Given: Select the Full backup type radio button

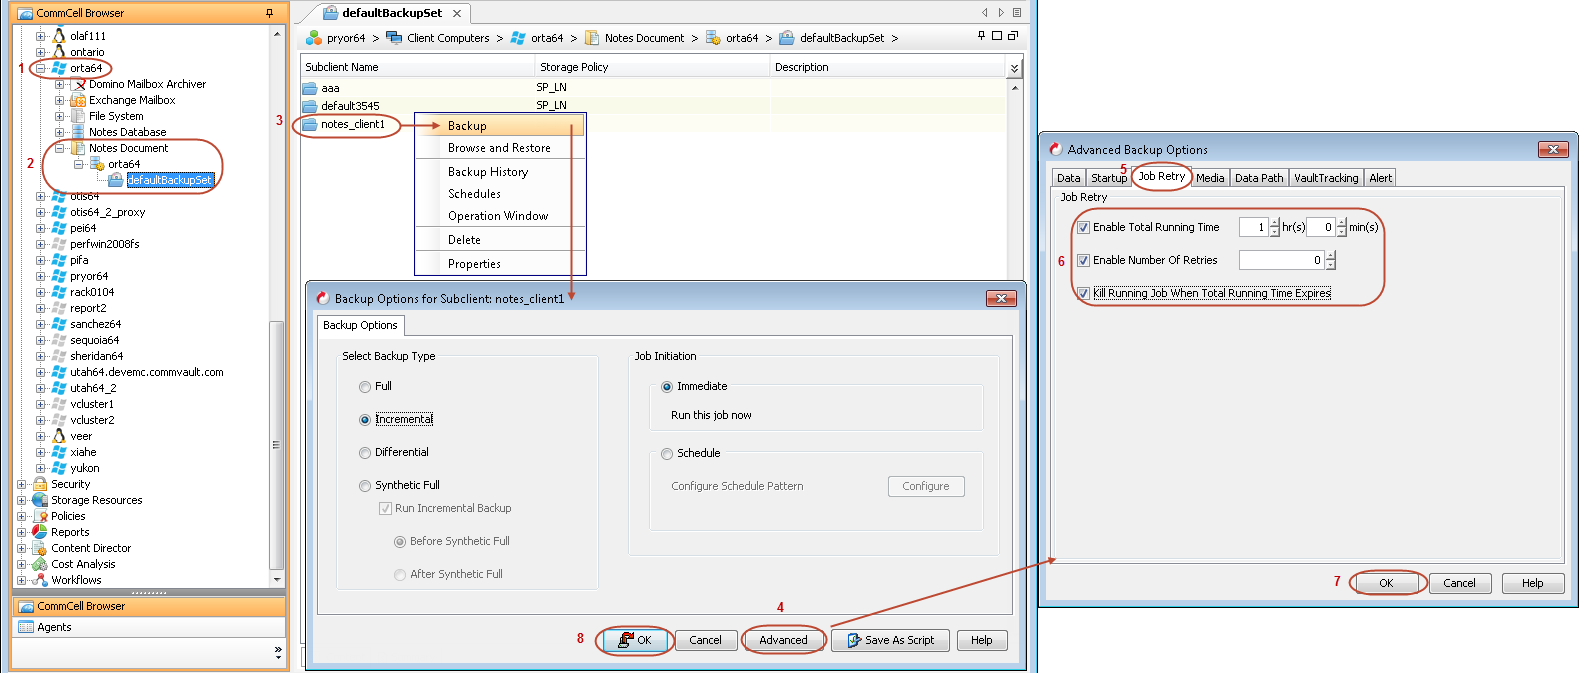Looking at the screenshot, I should click(365, 387).
